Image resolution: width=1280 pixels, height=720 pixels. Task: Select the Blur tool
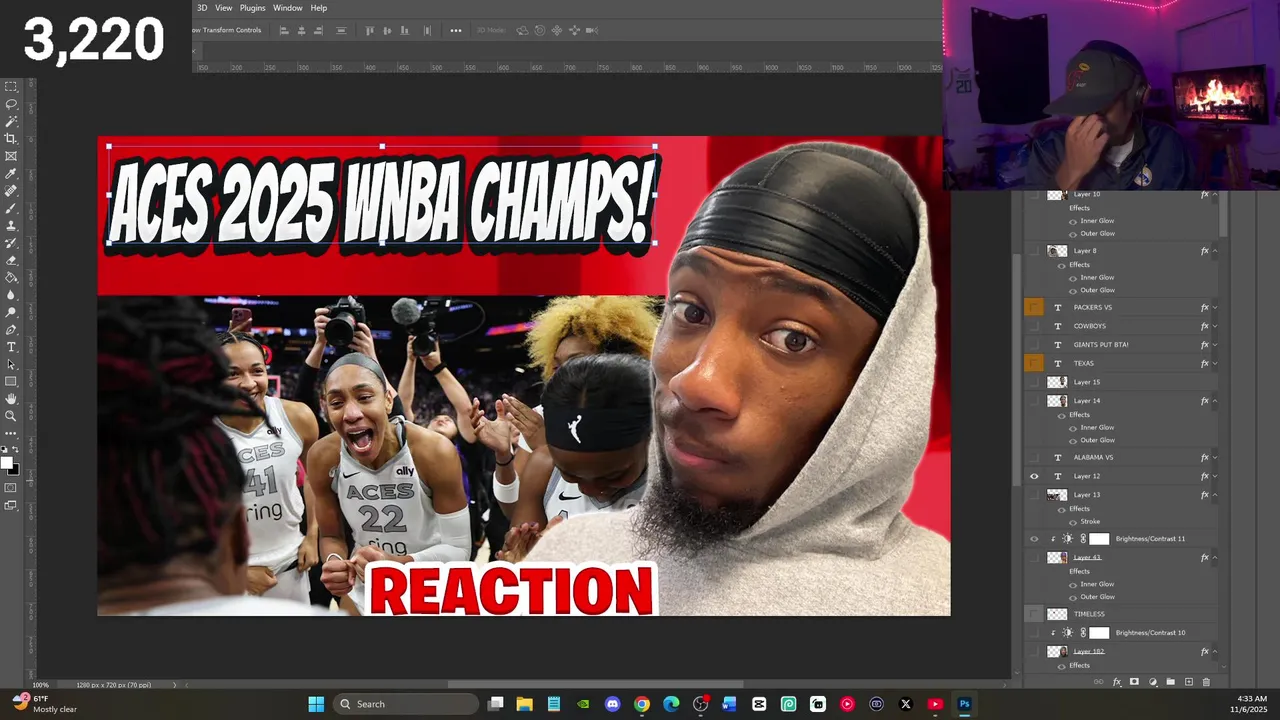pyautogui.click(x=11, y=294)
